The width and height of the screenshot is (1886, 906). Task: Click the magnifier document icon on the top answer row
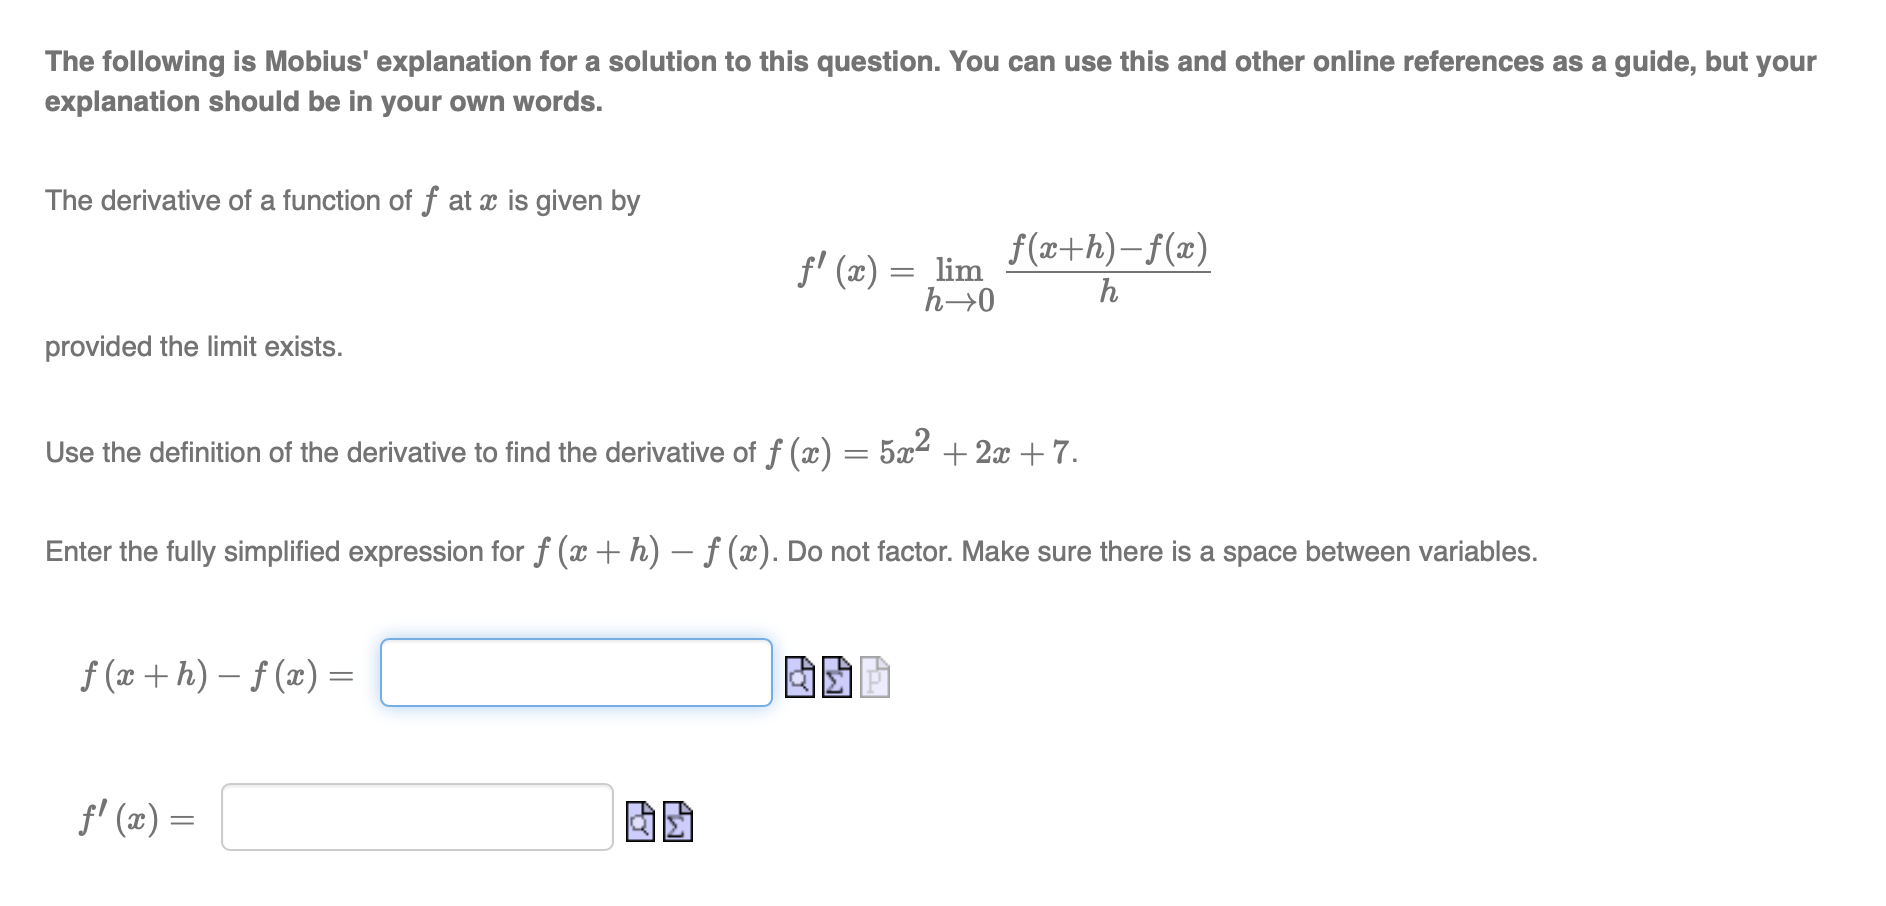tap(798, 676)
